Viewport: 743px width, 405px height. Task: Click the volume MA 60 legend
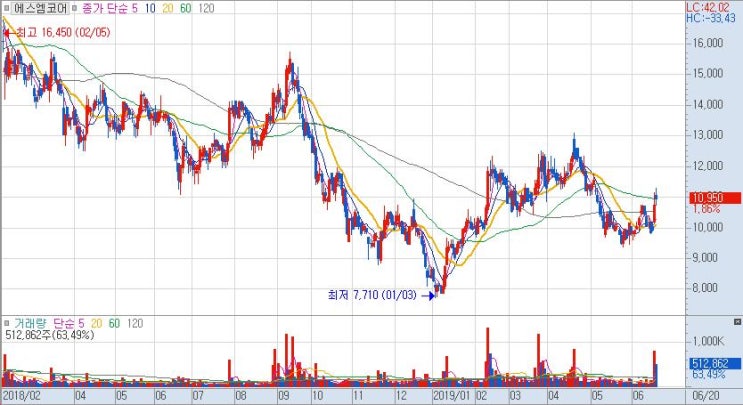click(114, 324)
